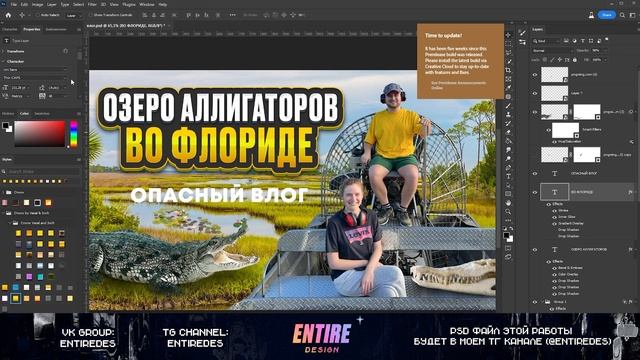Image resolution: width=640 pixels, height=360 pixels.
Task: Swap foreground and background colors
Action: pos(511,229)
